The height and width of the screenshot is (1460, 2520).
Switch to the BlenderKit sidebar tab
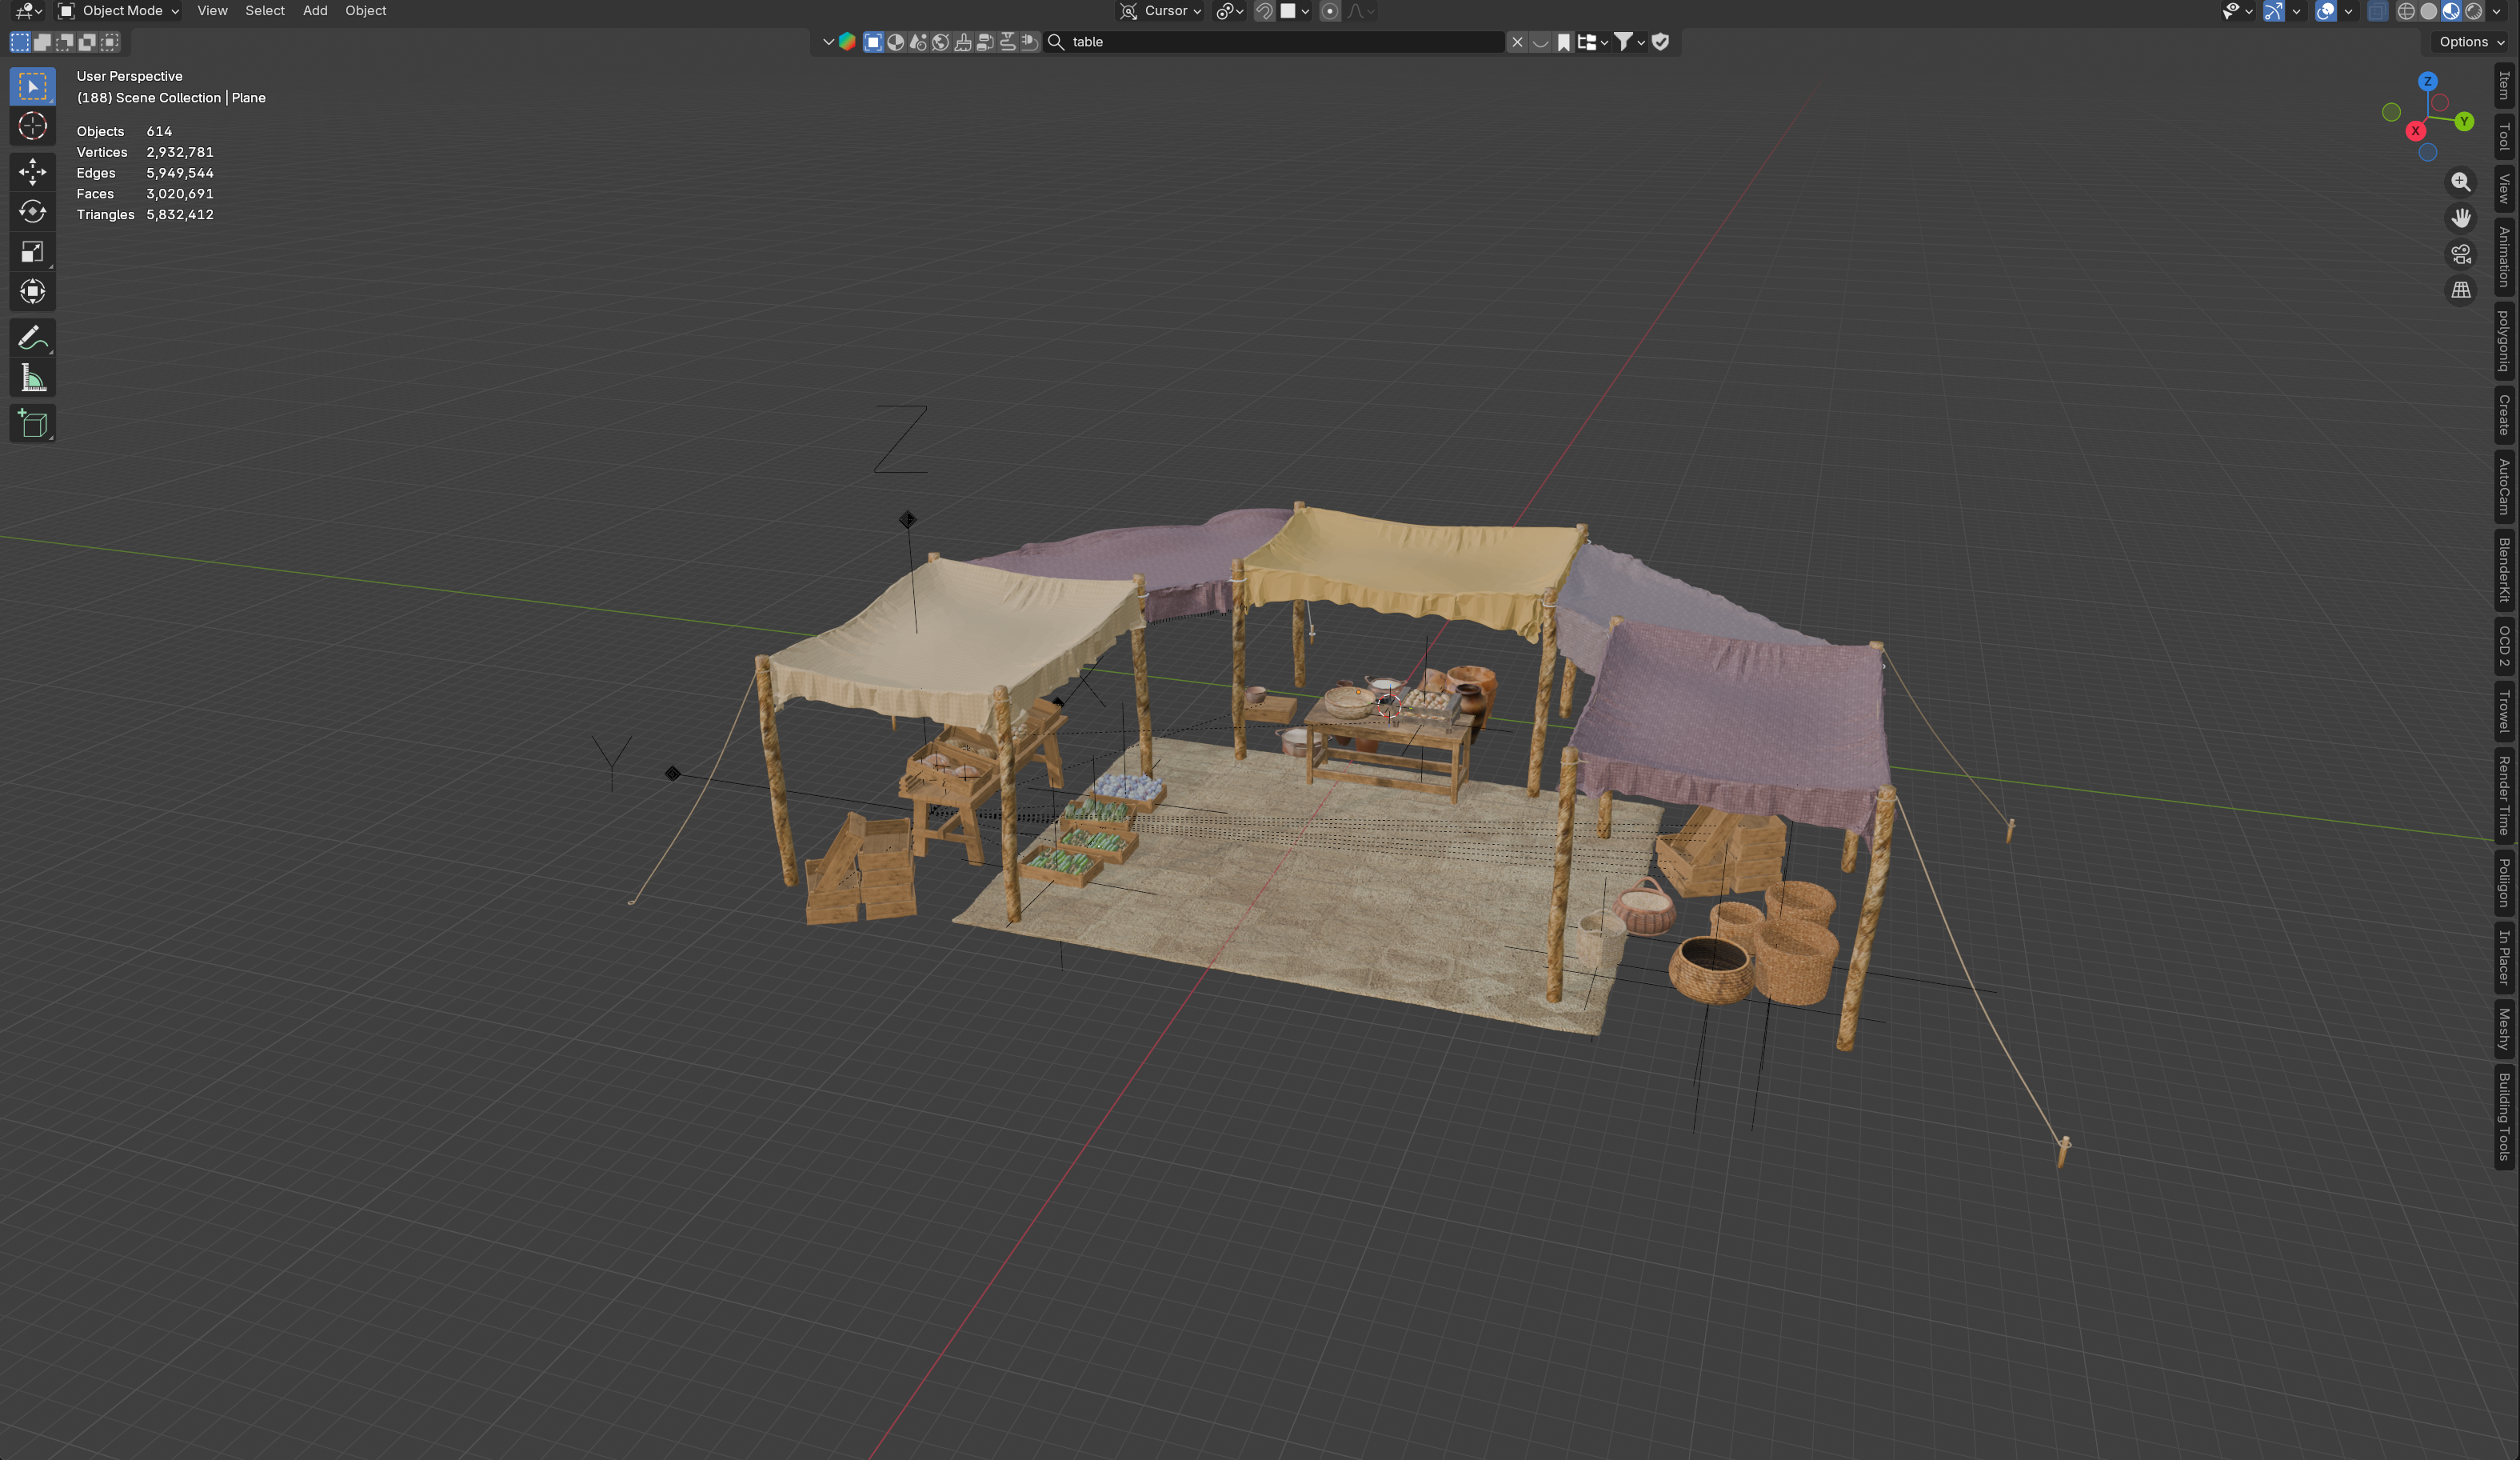pyautogui.click(x=2503, y=570)
